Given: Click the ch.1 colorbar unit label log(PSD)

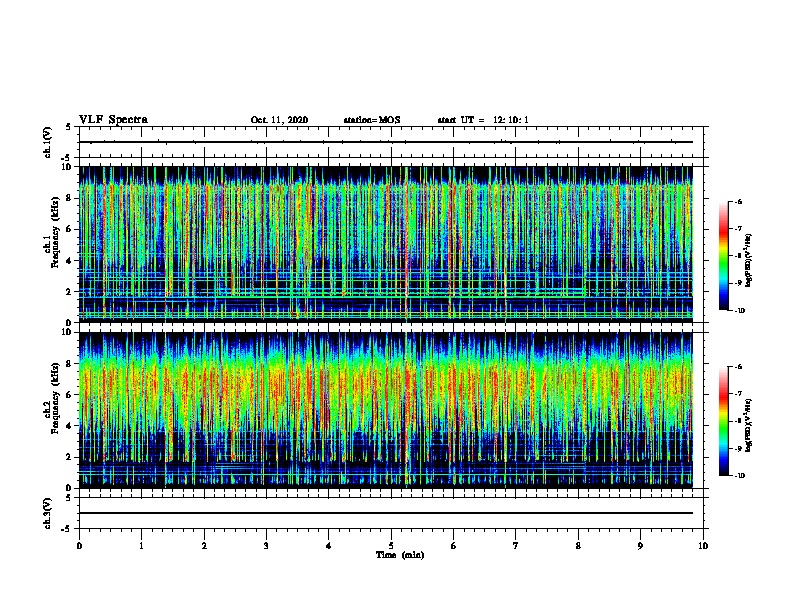Looking at the screenshot, I should tap(749, 260).
